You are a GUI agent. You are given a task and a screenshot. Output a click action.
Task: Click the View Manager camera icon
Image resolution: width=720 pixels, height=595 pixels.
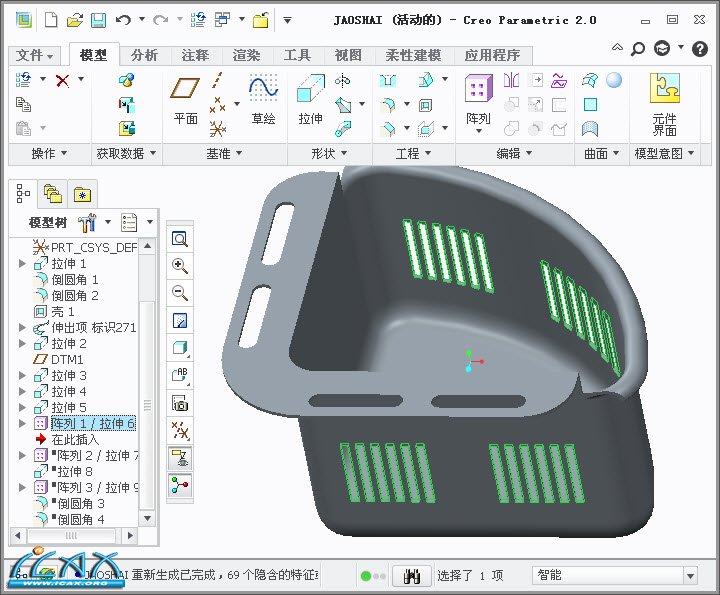180,403
